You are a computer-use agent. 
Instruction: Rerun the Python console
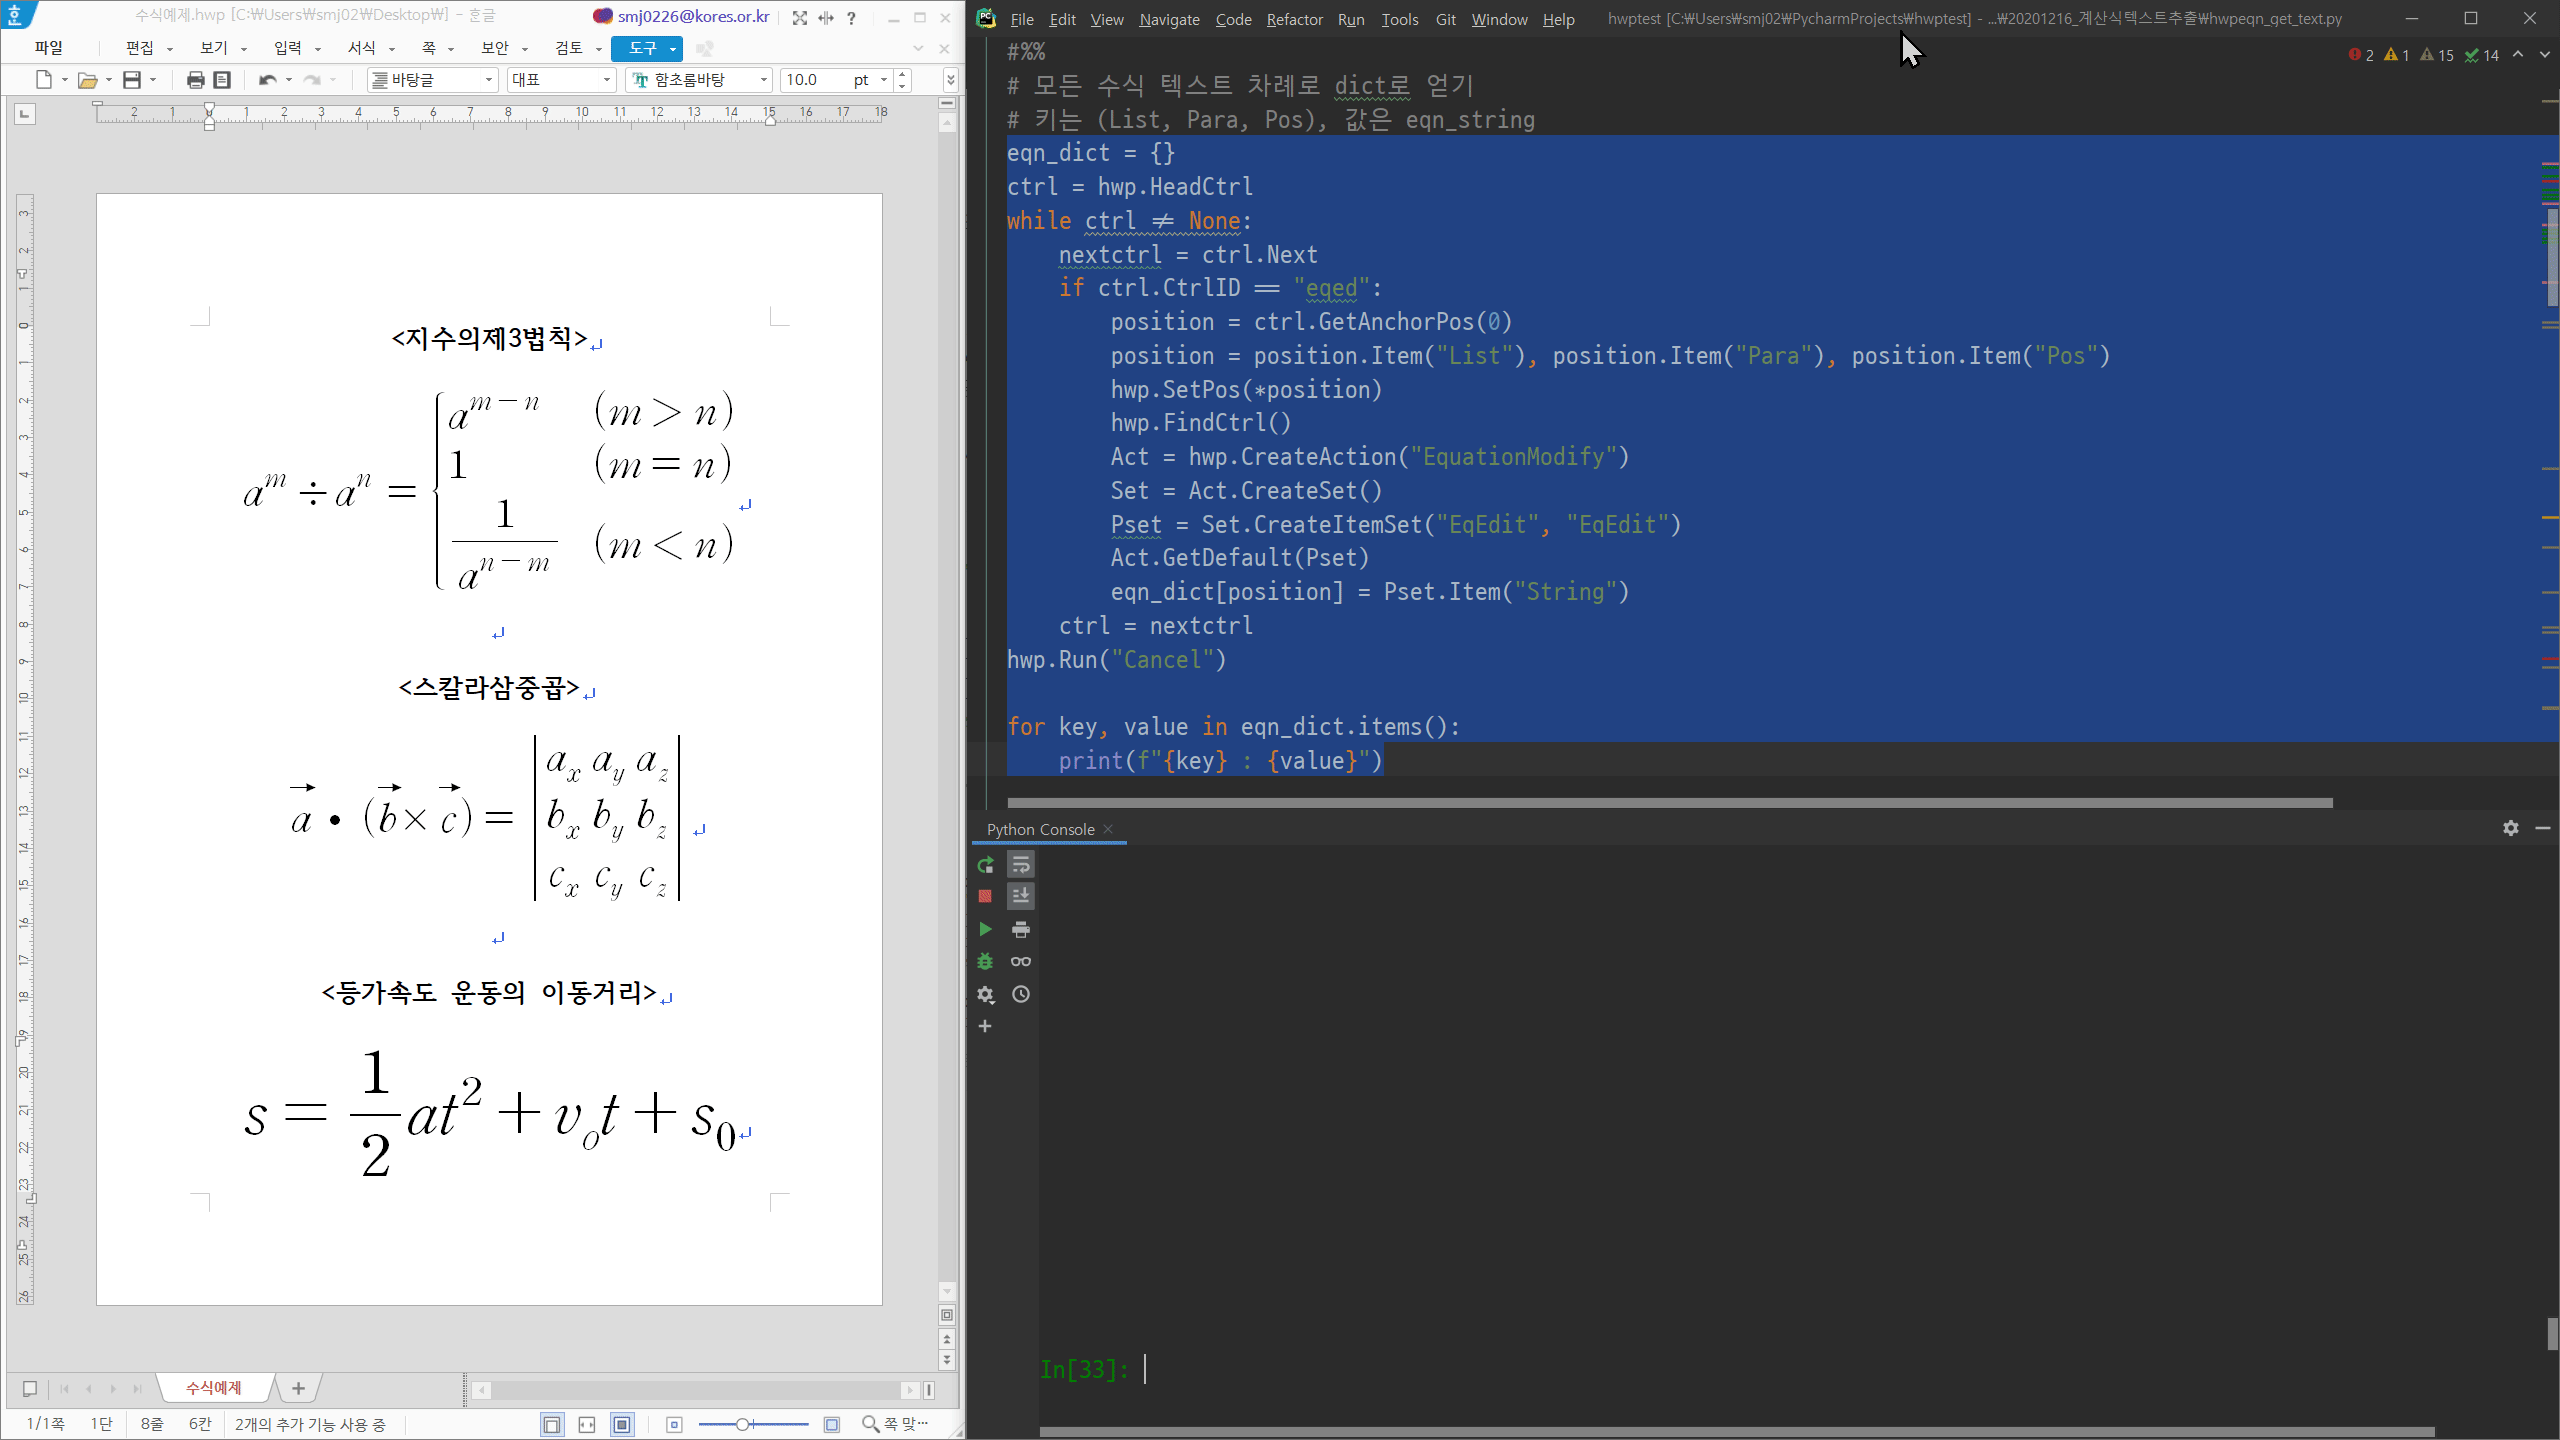click(x=985, y=865)
